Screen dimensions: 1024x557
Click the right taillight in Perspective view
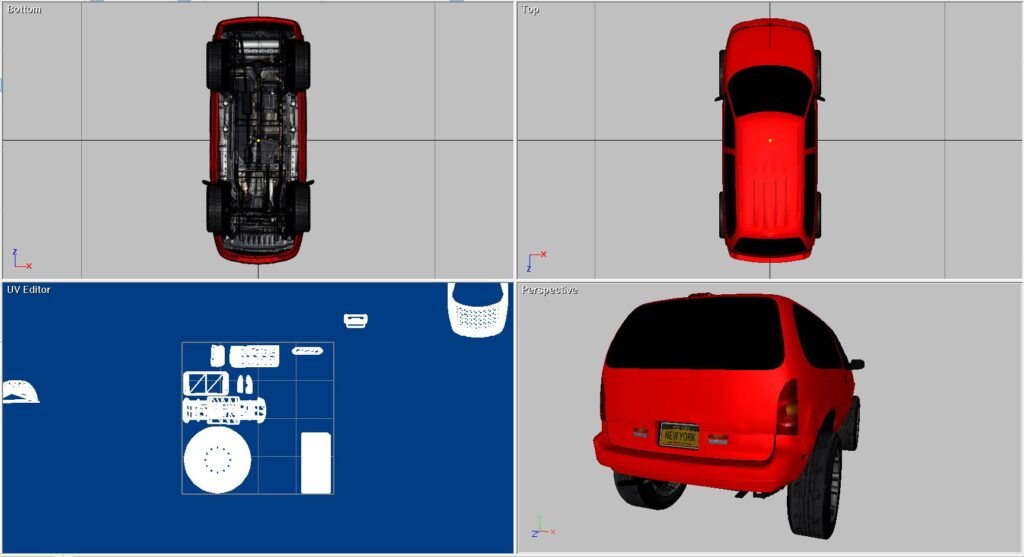787,406
